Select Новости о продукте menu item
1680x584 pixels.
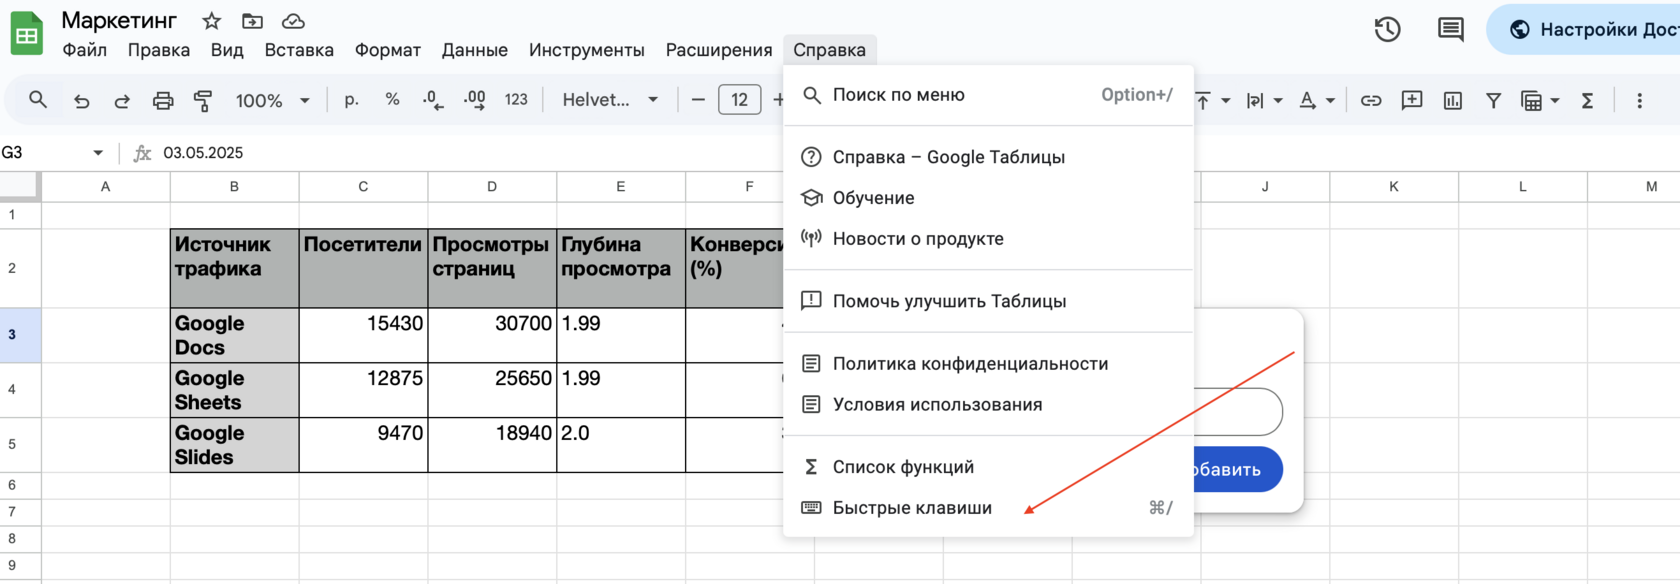(x=988, y=238)
